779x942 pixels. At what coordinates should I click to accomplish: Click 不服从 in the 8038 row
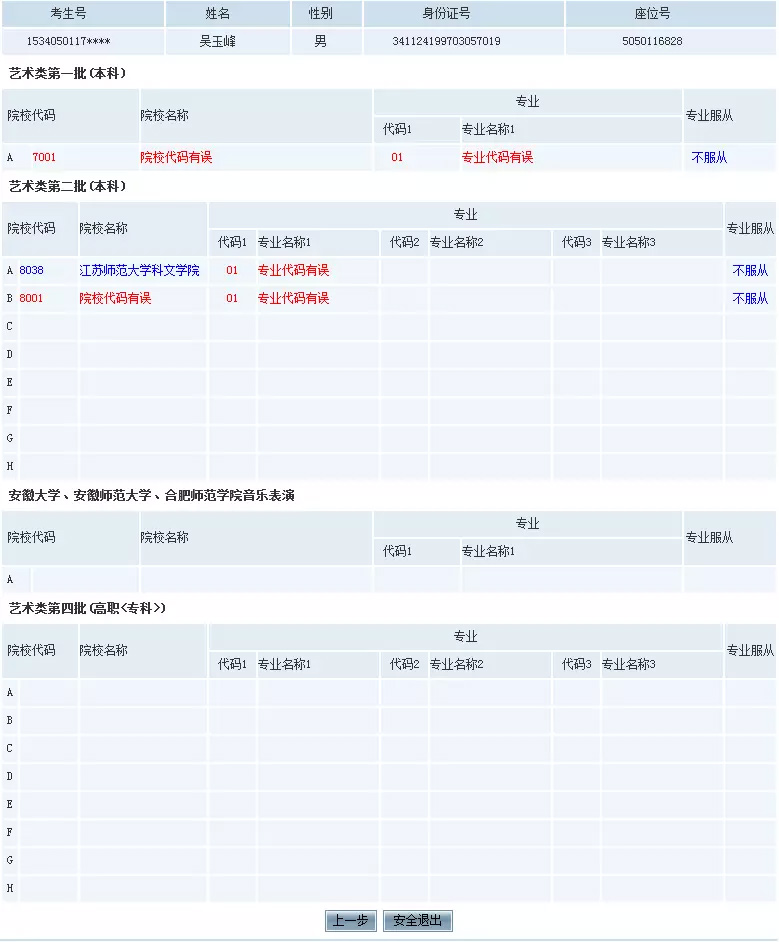(x=750, y=270)
